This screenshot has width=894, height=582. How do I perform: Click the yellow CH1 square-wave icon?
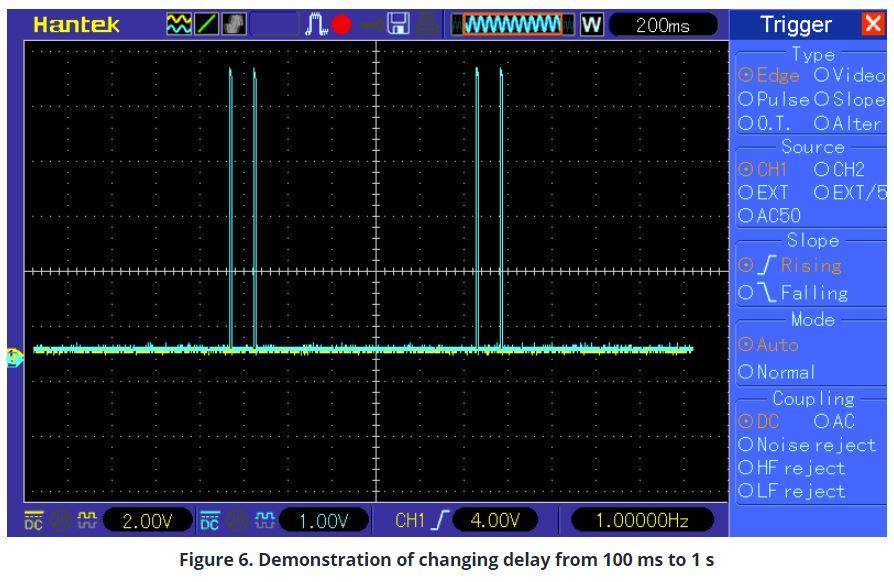[87, 520]
